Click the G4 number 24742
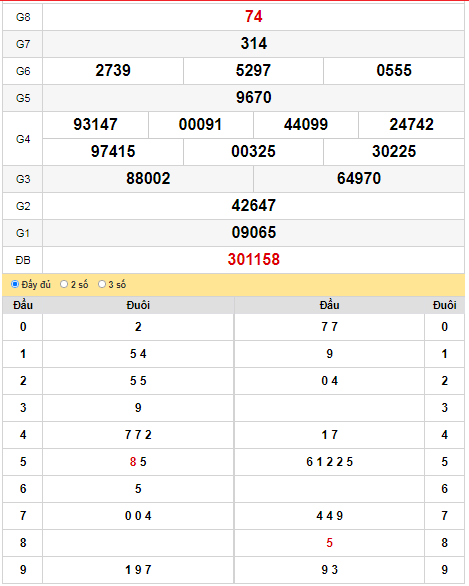 pos(411,124)
